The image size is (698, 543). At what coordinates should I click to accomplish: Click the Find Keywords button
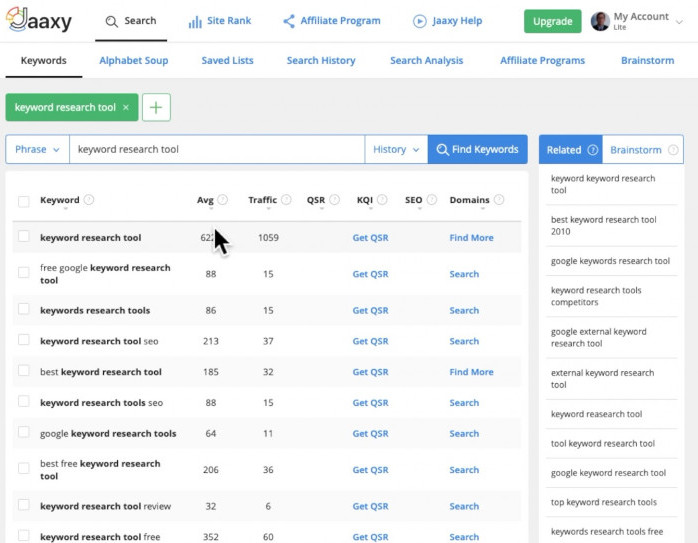[x=478, y=149]
